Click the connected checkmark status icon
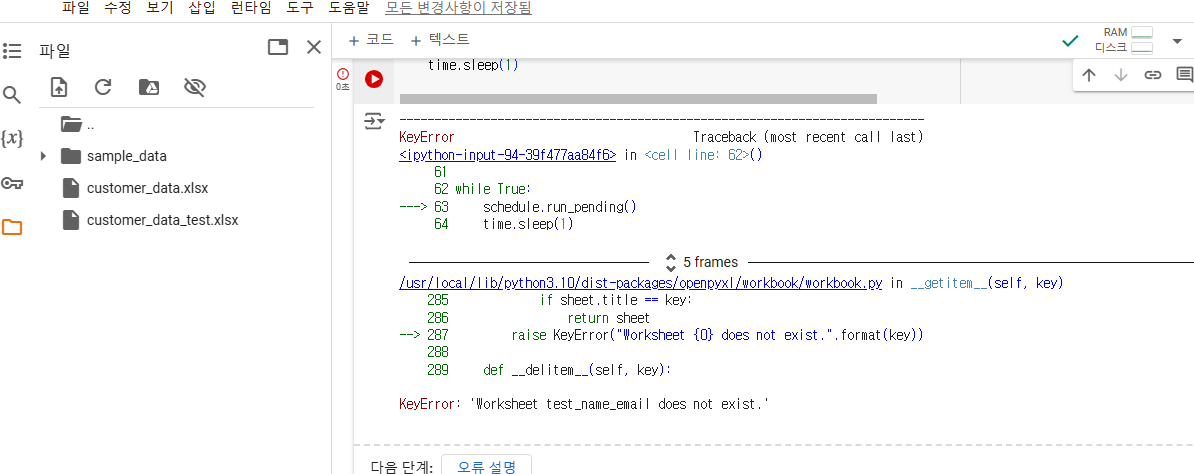The image size is (1194, 474). [1071, 40]
